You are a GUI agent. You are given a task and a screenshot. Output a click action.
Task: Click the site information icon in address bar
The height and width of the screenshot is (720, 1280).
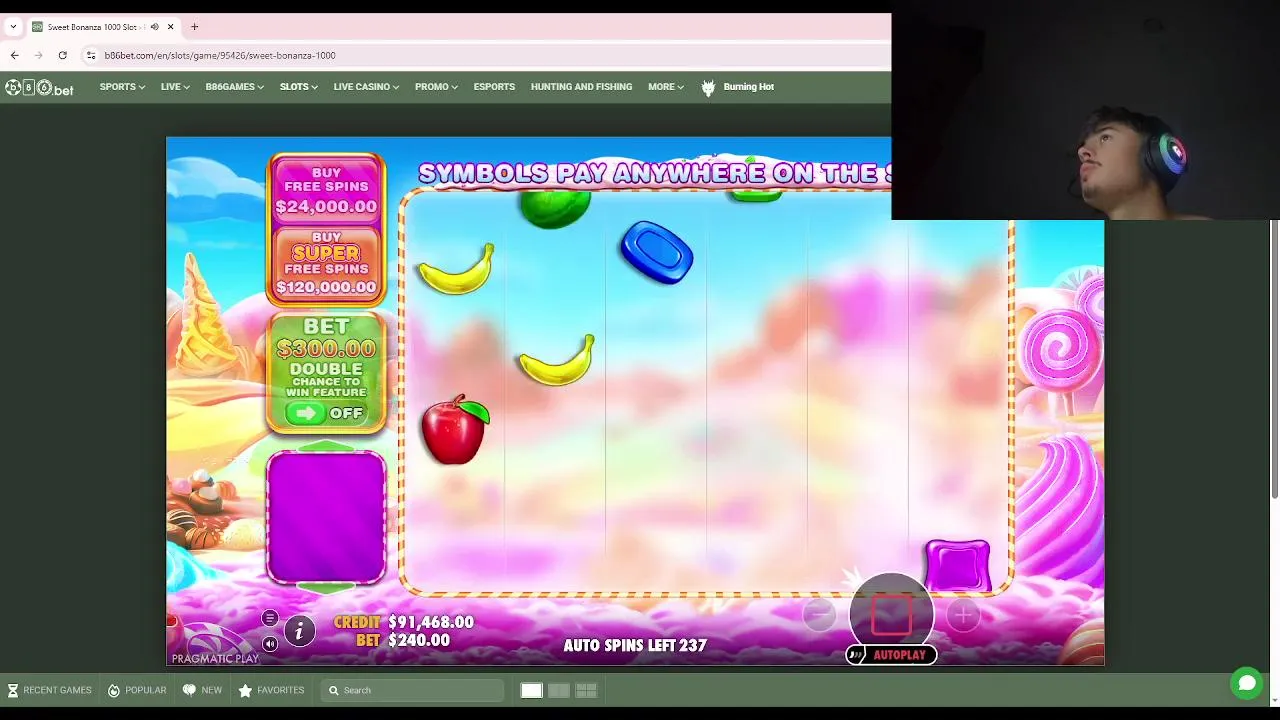tap(91, 55)
